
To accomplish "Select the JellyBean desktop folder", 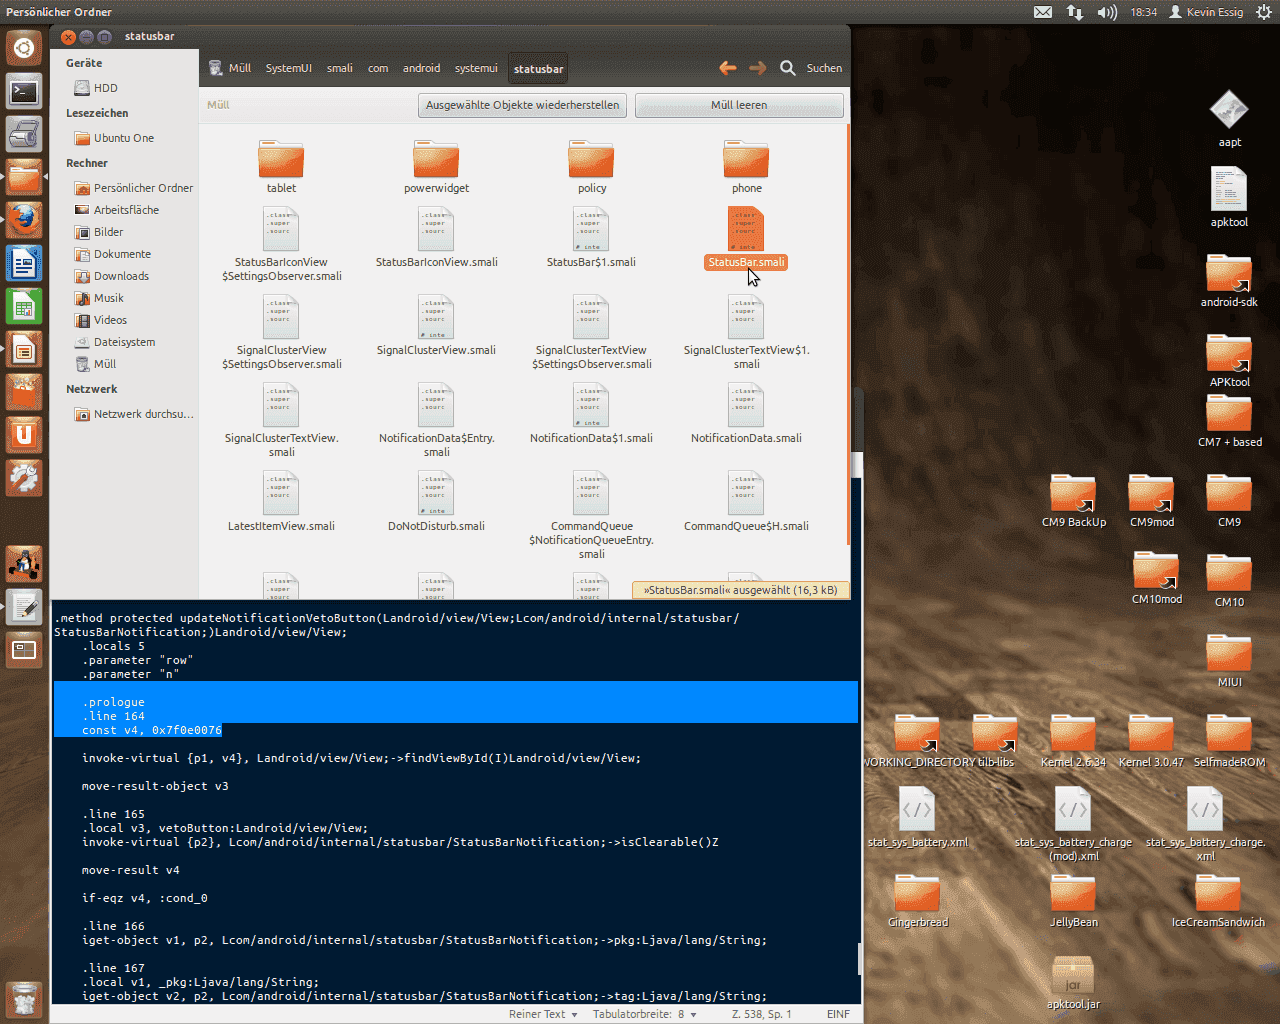I will pos(1073,900).
